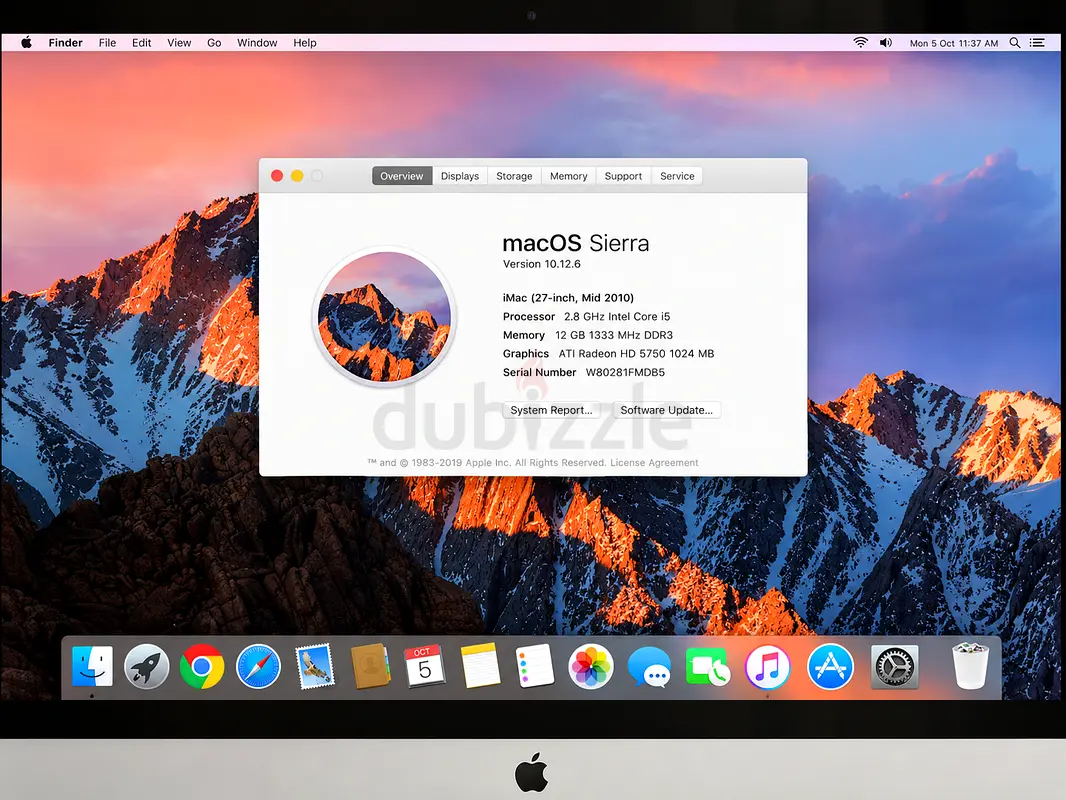Open Finder from the Dock
Screen dimensions: 1066x800
92,666
